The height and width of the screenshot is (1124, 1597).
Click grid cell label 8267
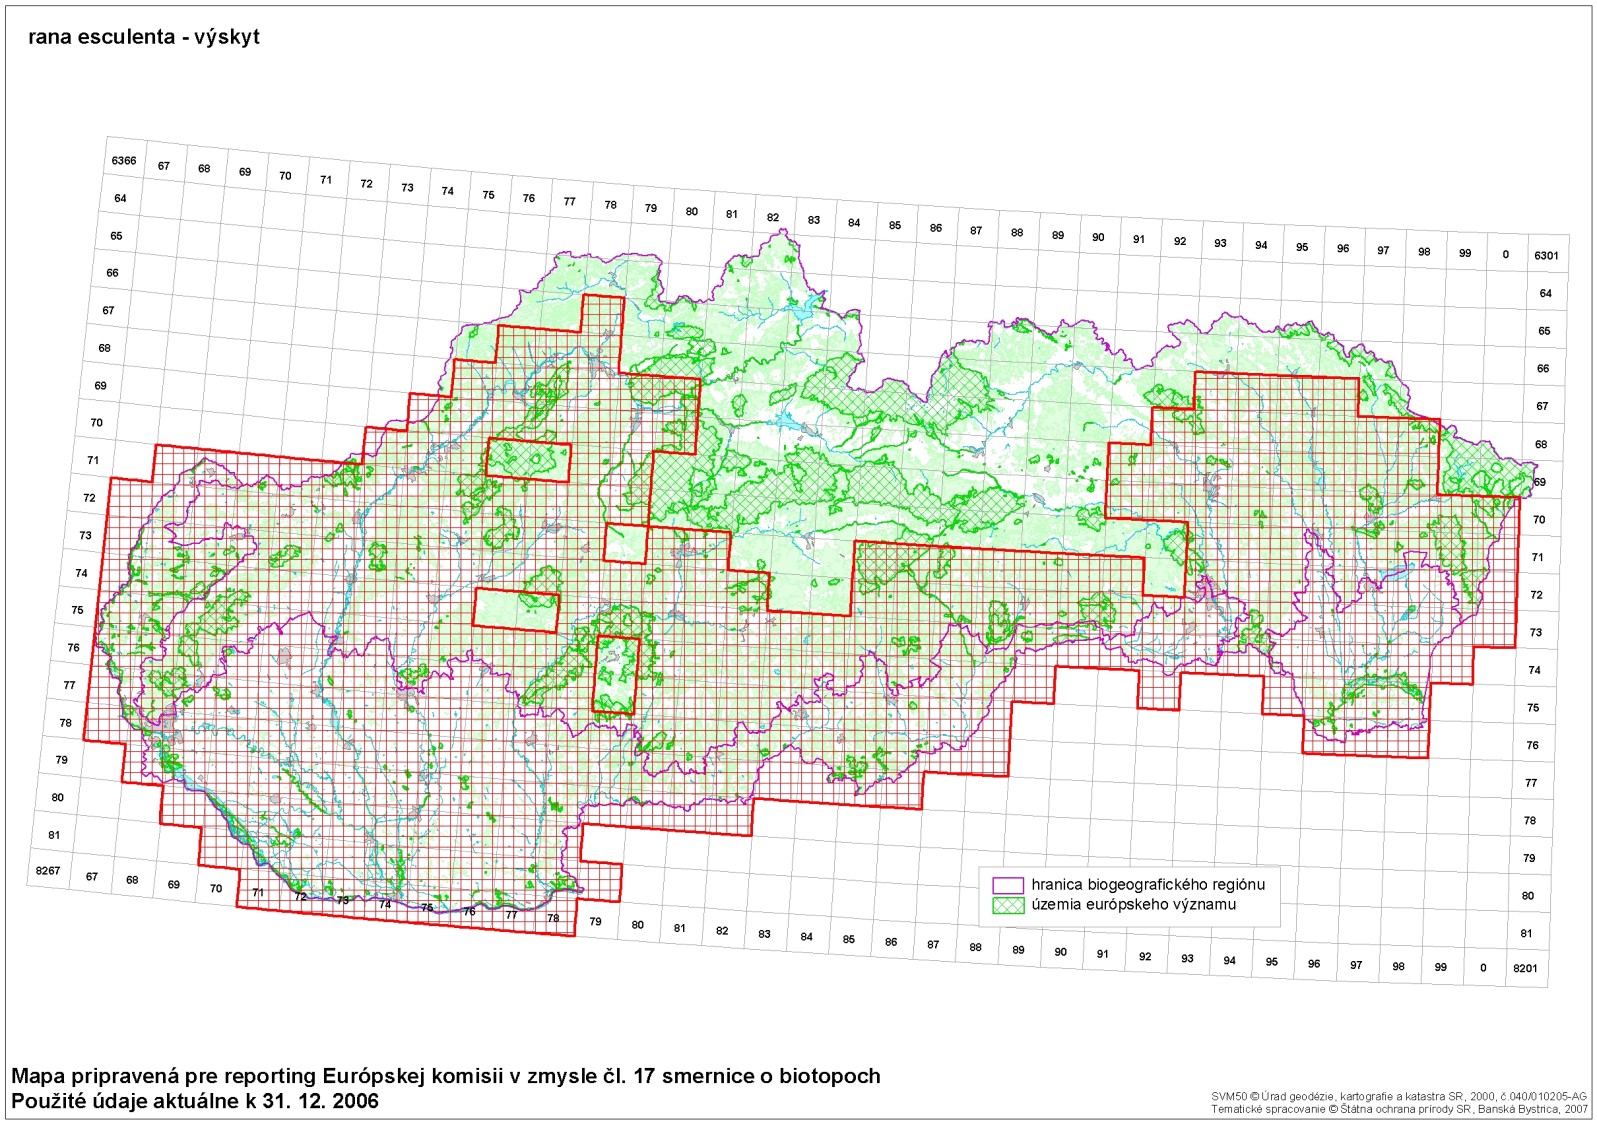[x=48, y=871]
